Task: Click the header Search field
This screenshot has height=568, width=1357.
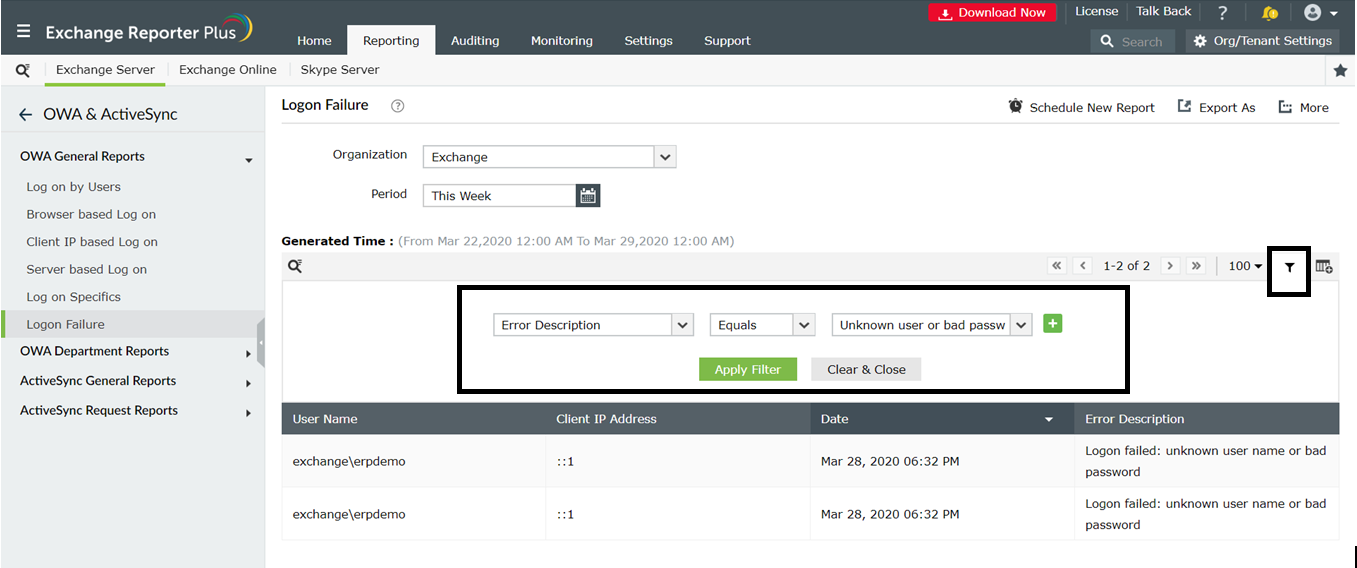Action: point(1132,41)
